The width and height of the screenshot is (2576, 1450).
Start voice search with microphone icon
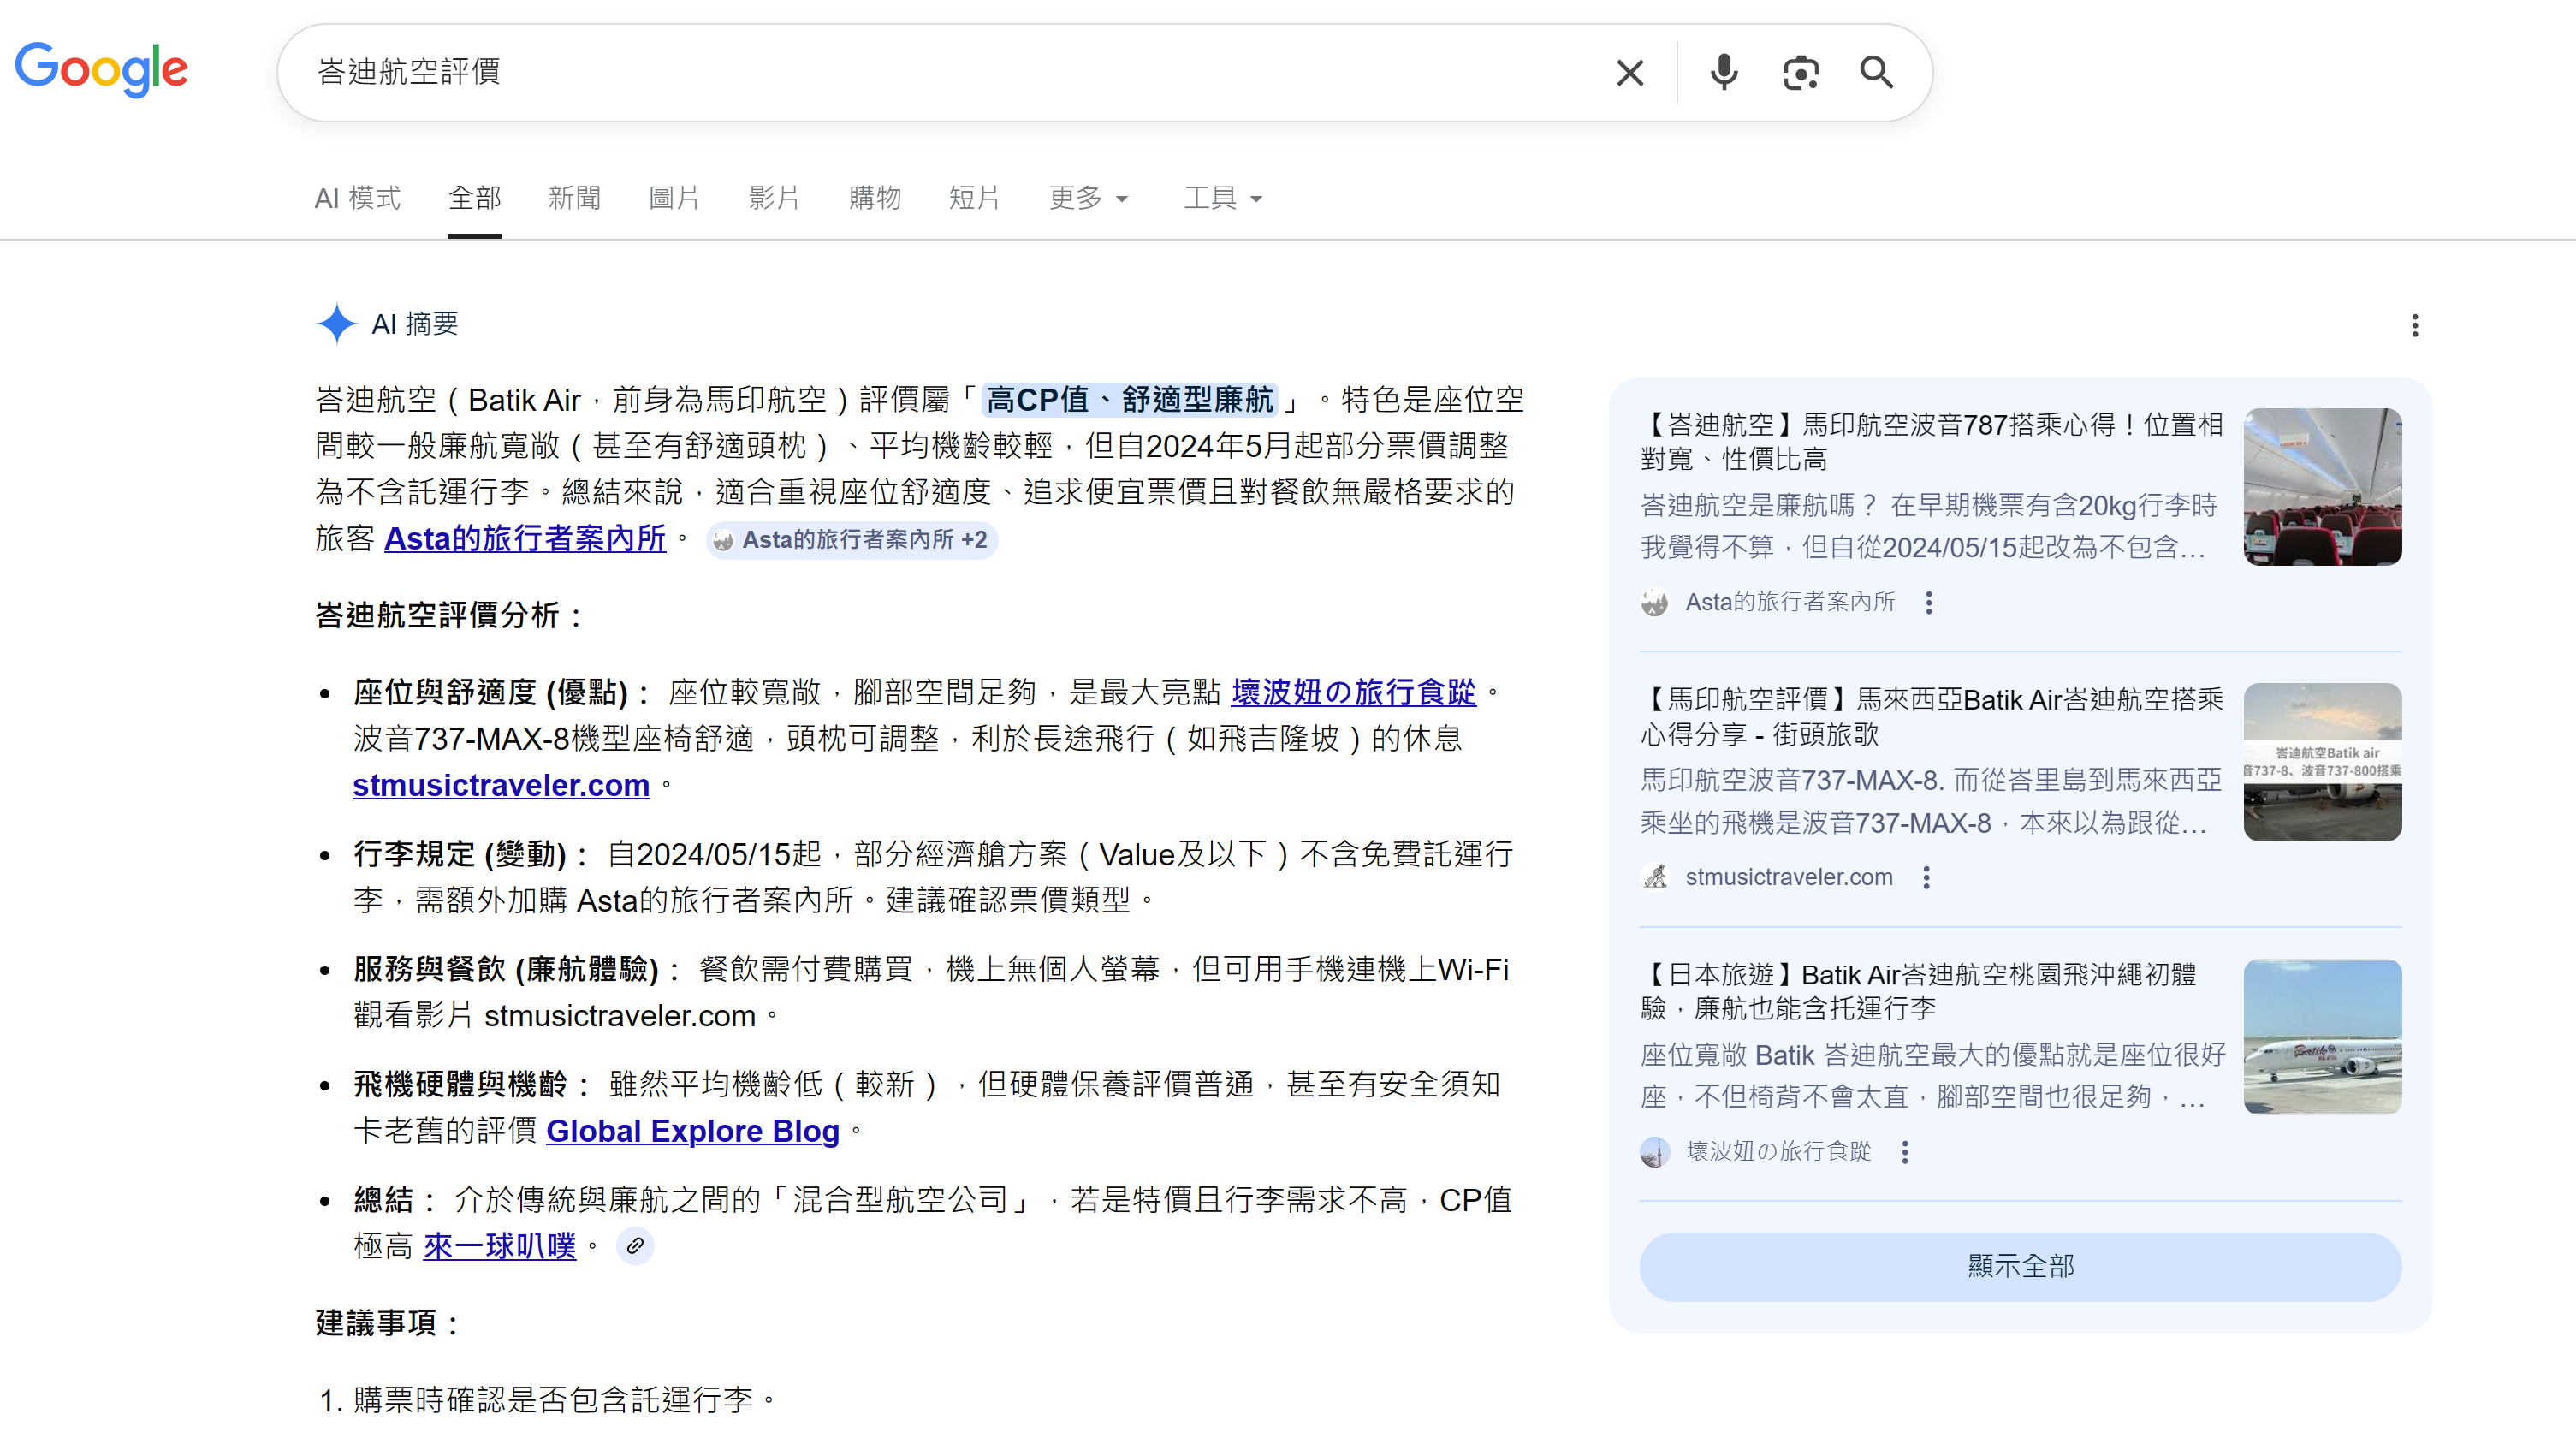point(1724,73)
